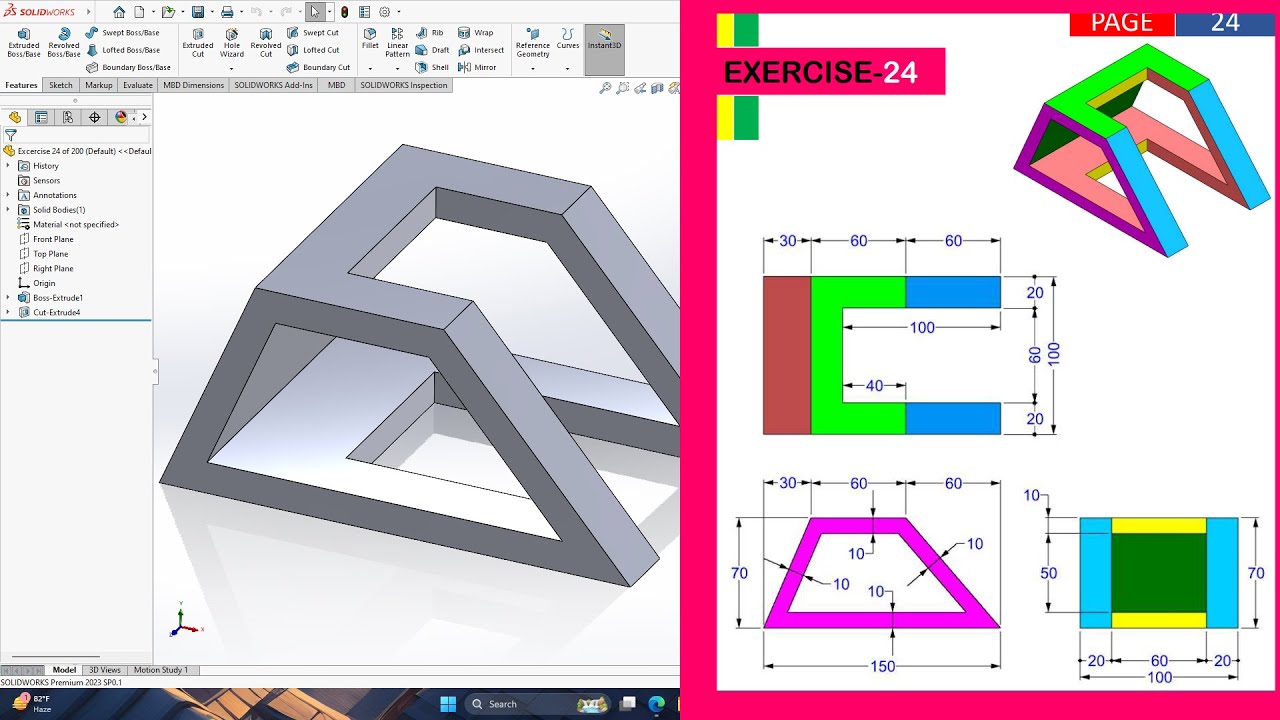
Task: Select the Revolved Boss/Base tool
Action: pyautogui.click(x=64, y=43)
